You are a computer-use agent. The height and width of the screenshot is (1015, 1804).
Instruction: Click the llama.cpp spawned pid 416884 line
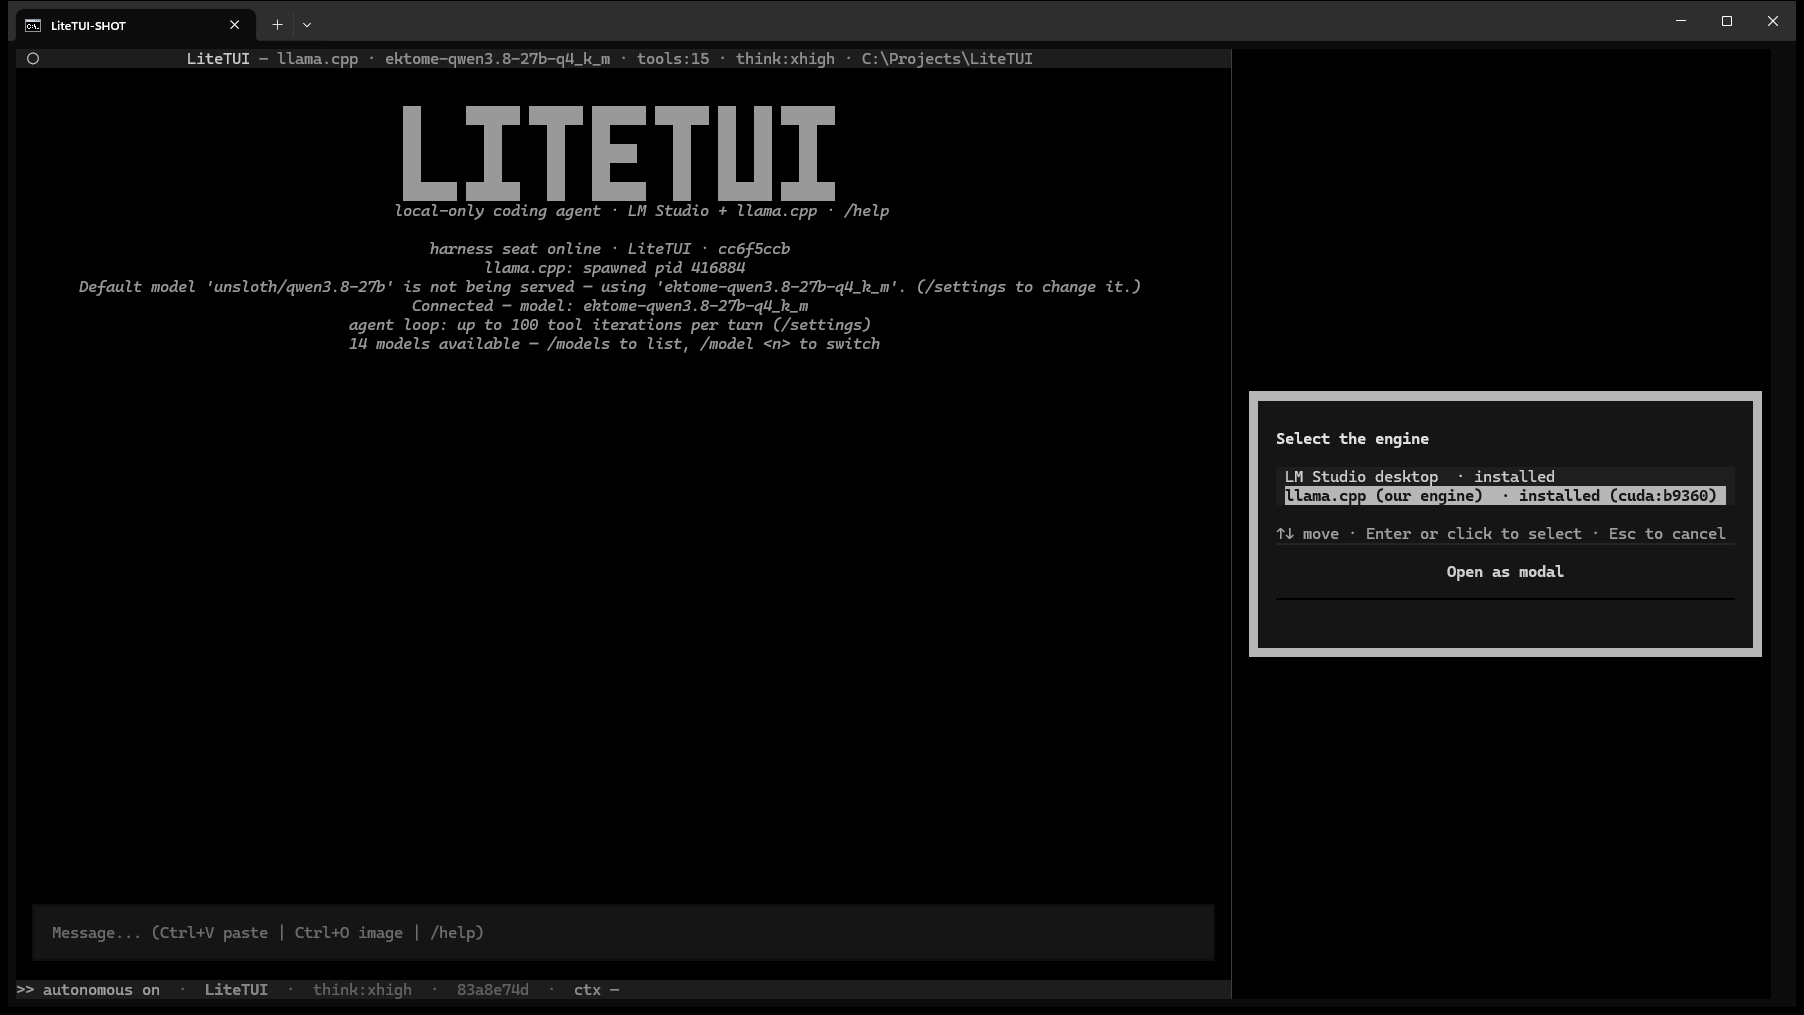click(614, 268)
